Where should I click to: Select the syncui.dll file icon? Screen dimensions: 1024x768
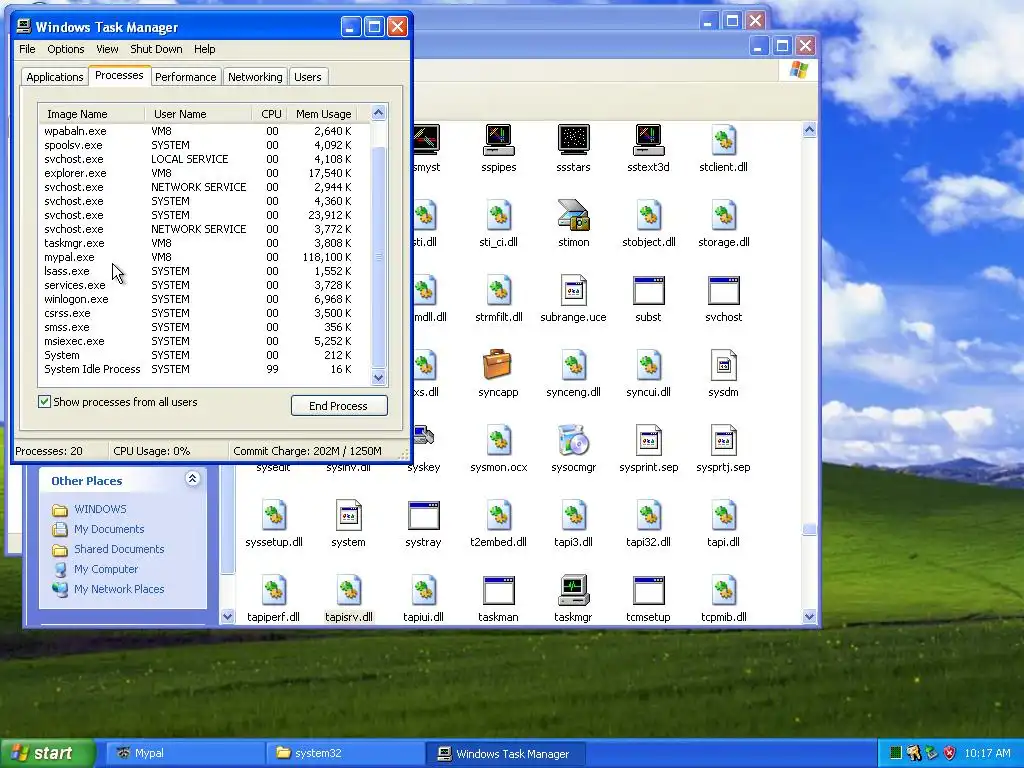coord(648,365)
